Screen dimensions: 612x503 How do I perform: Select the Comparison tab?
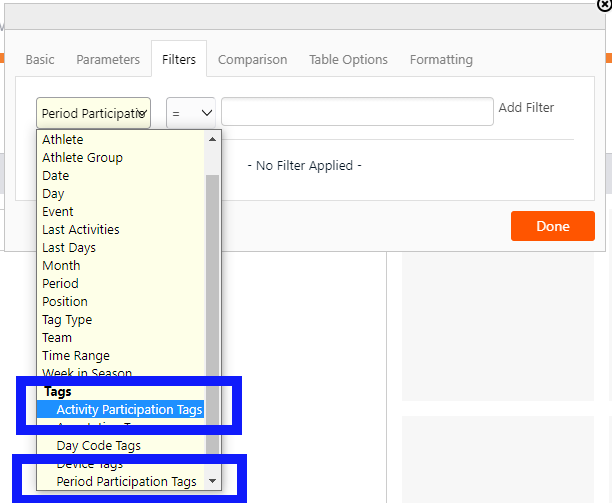click(x=253, y=59)
